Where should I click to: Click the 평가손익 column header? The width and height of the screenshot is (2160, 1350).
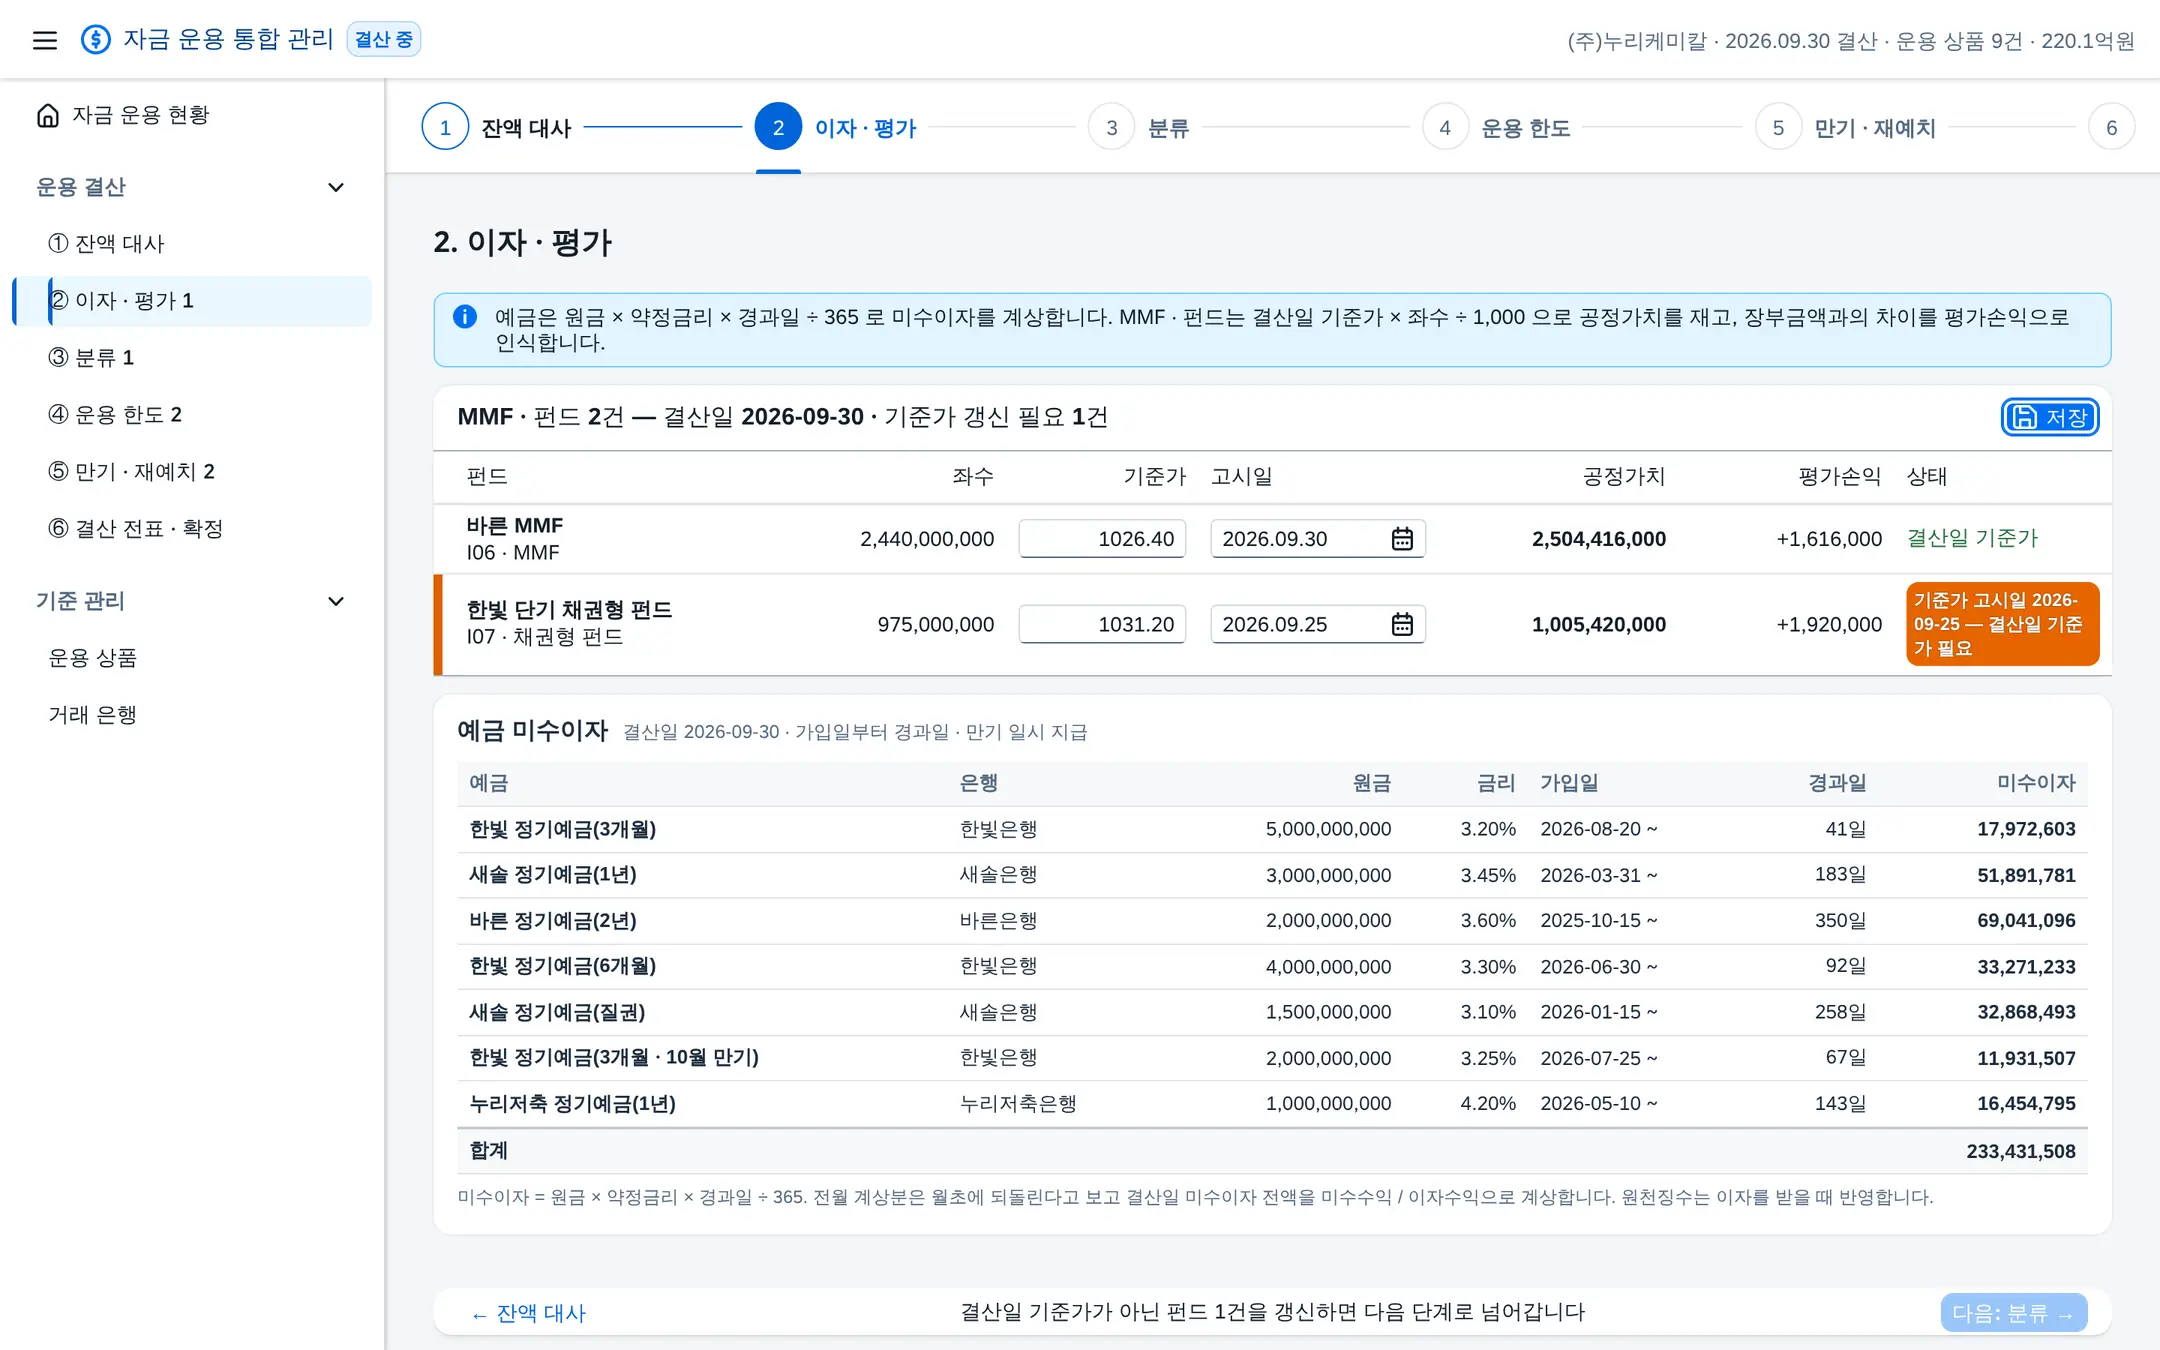(x=1840, y=476)
